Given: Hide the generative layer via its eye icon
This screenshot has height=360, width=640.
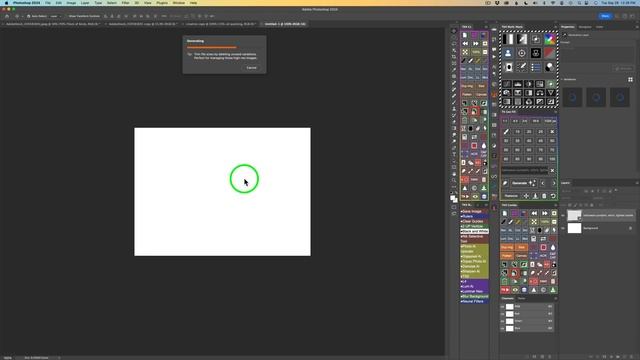Looking at the screenshot, I should tap(563, 215).
